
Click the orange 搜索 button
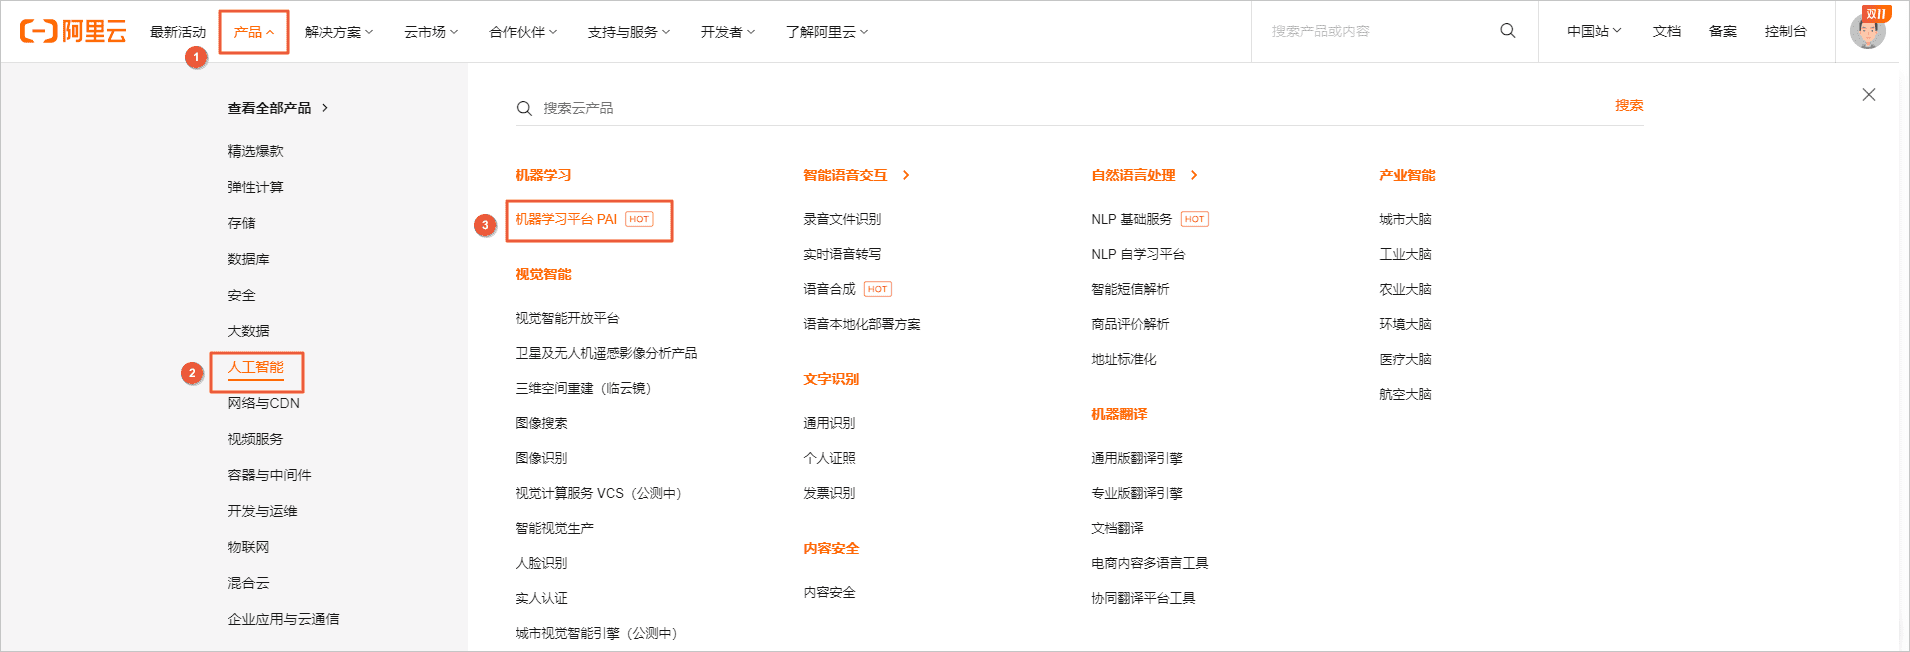coord(1628,106)
